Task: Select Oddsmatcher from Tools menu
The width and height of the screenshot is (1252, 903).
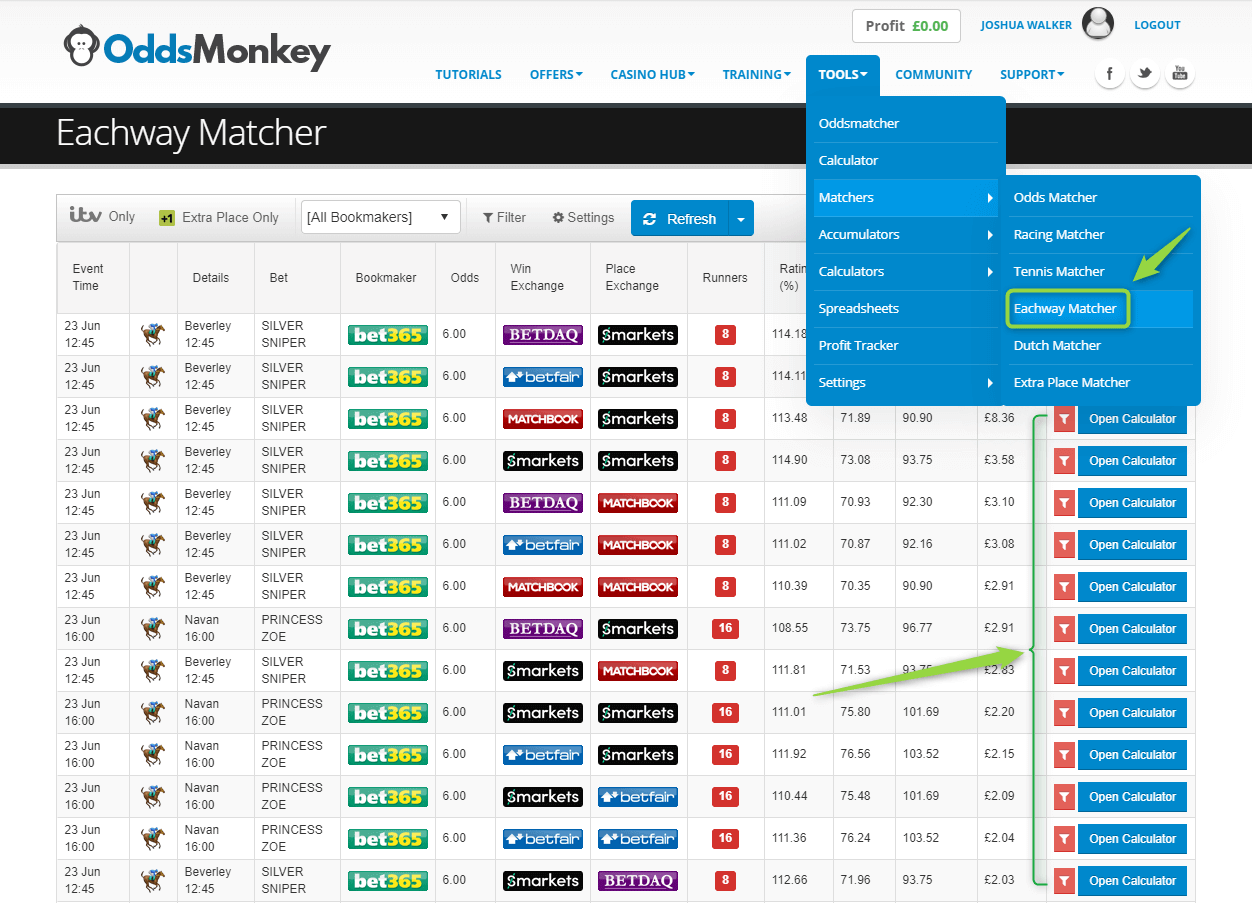Action: [x=906, y=123]
